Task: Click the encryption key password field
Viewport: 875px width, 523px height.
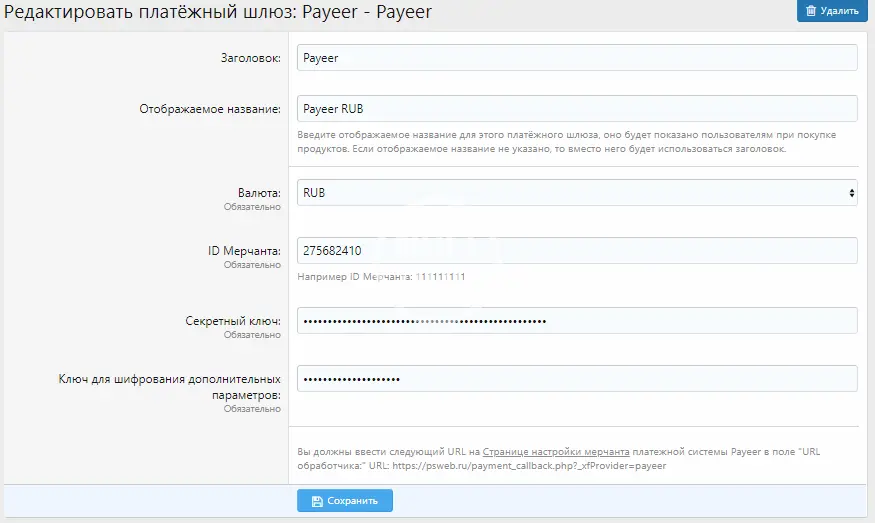Action: 577,378
